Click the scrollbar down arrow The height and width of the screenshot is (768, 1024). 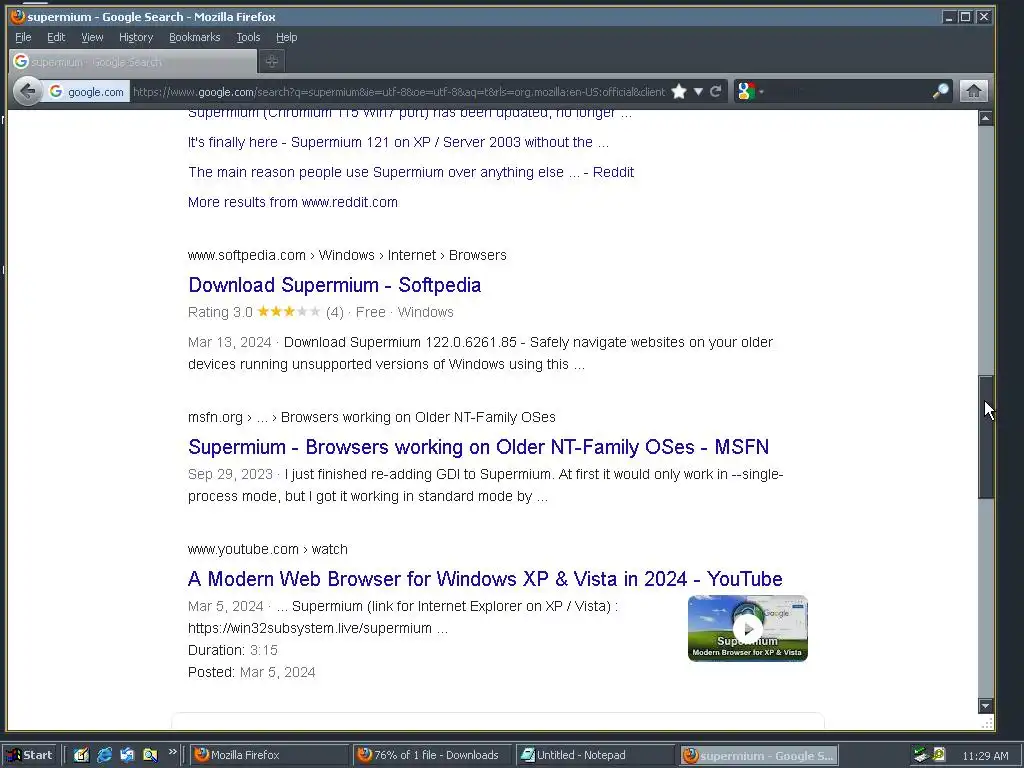click(985, 705)
